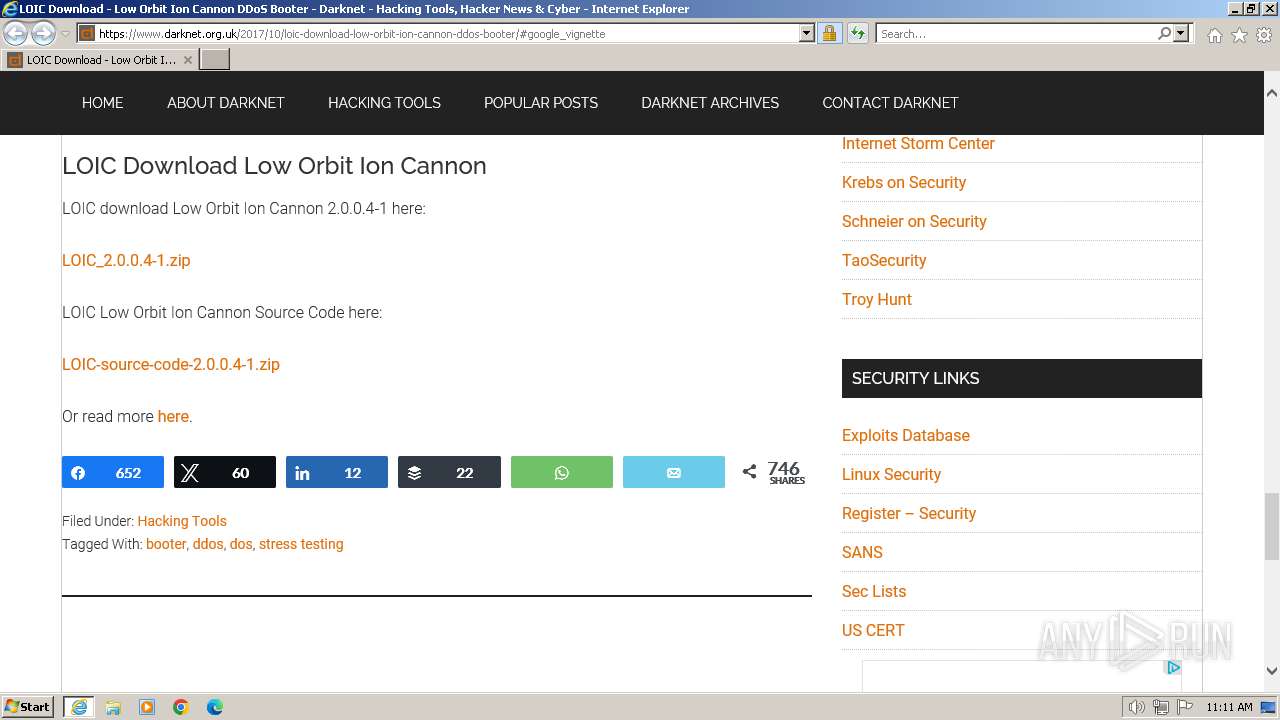This screenshot has height=720, width=1280.
Task: Go forward with the browser Forward arrow
Action: click(x=43, y=33)
